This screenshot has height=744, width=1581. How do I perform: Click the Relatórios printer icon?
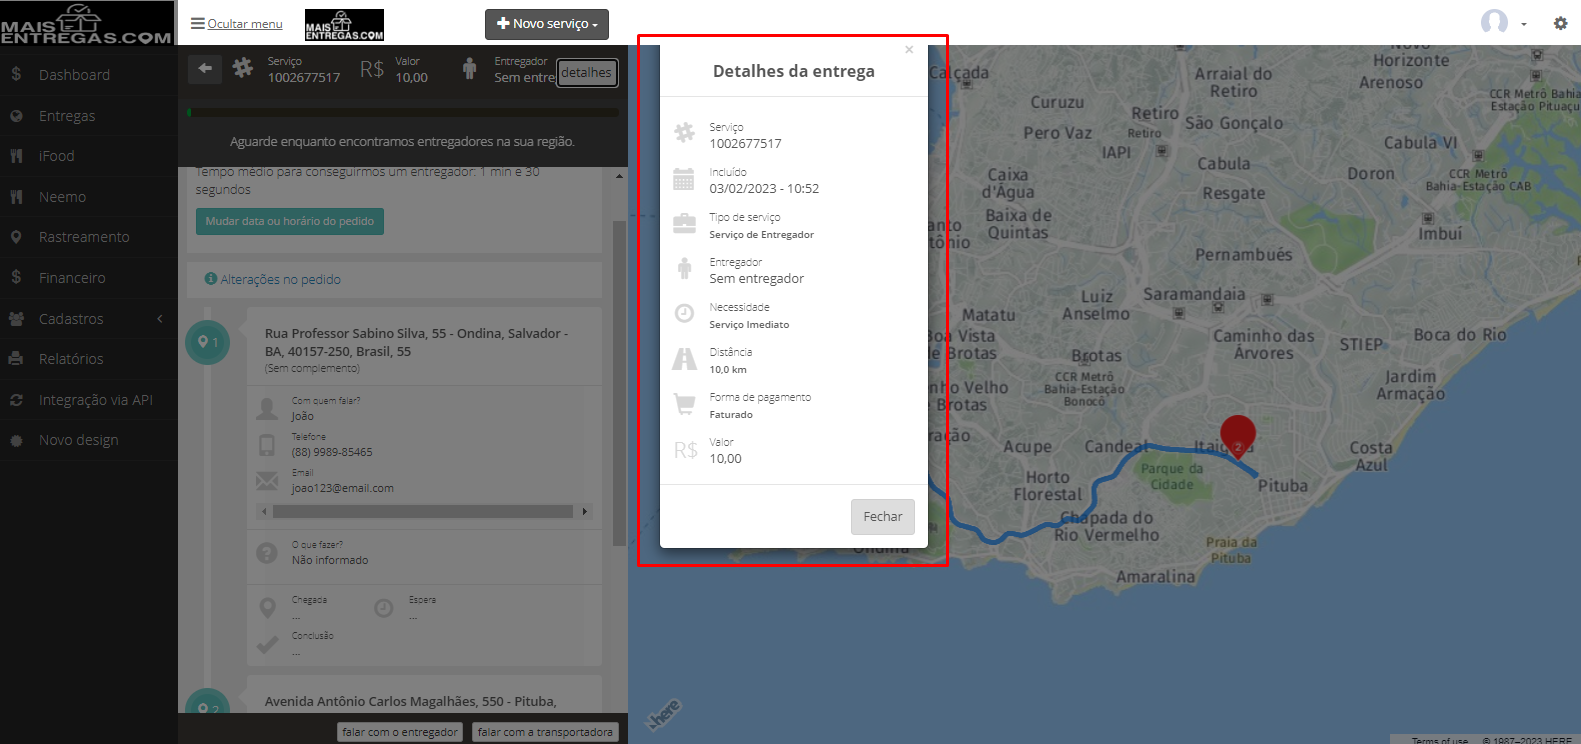[16, 359]
